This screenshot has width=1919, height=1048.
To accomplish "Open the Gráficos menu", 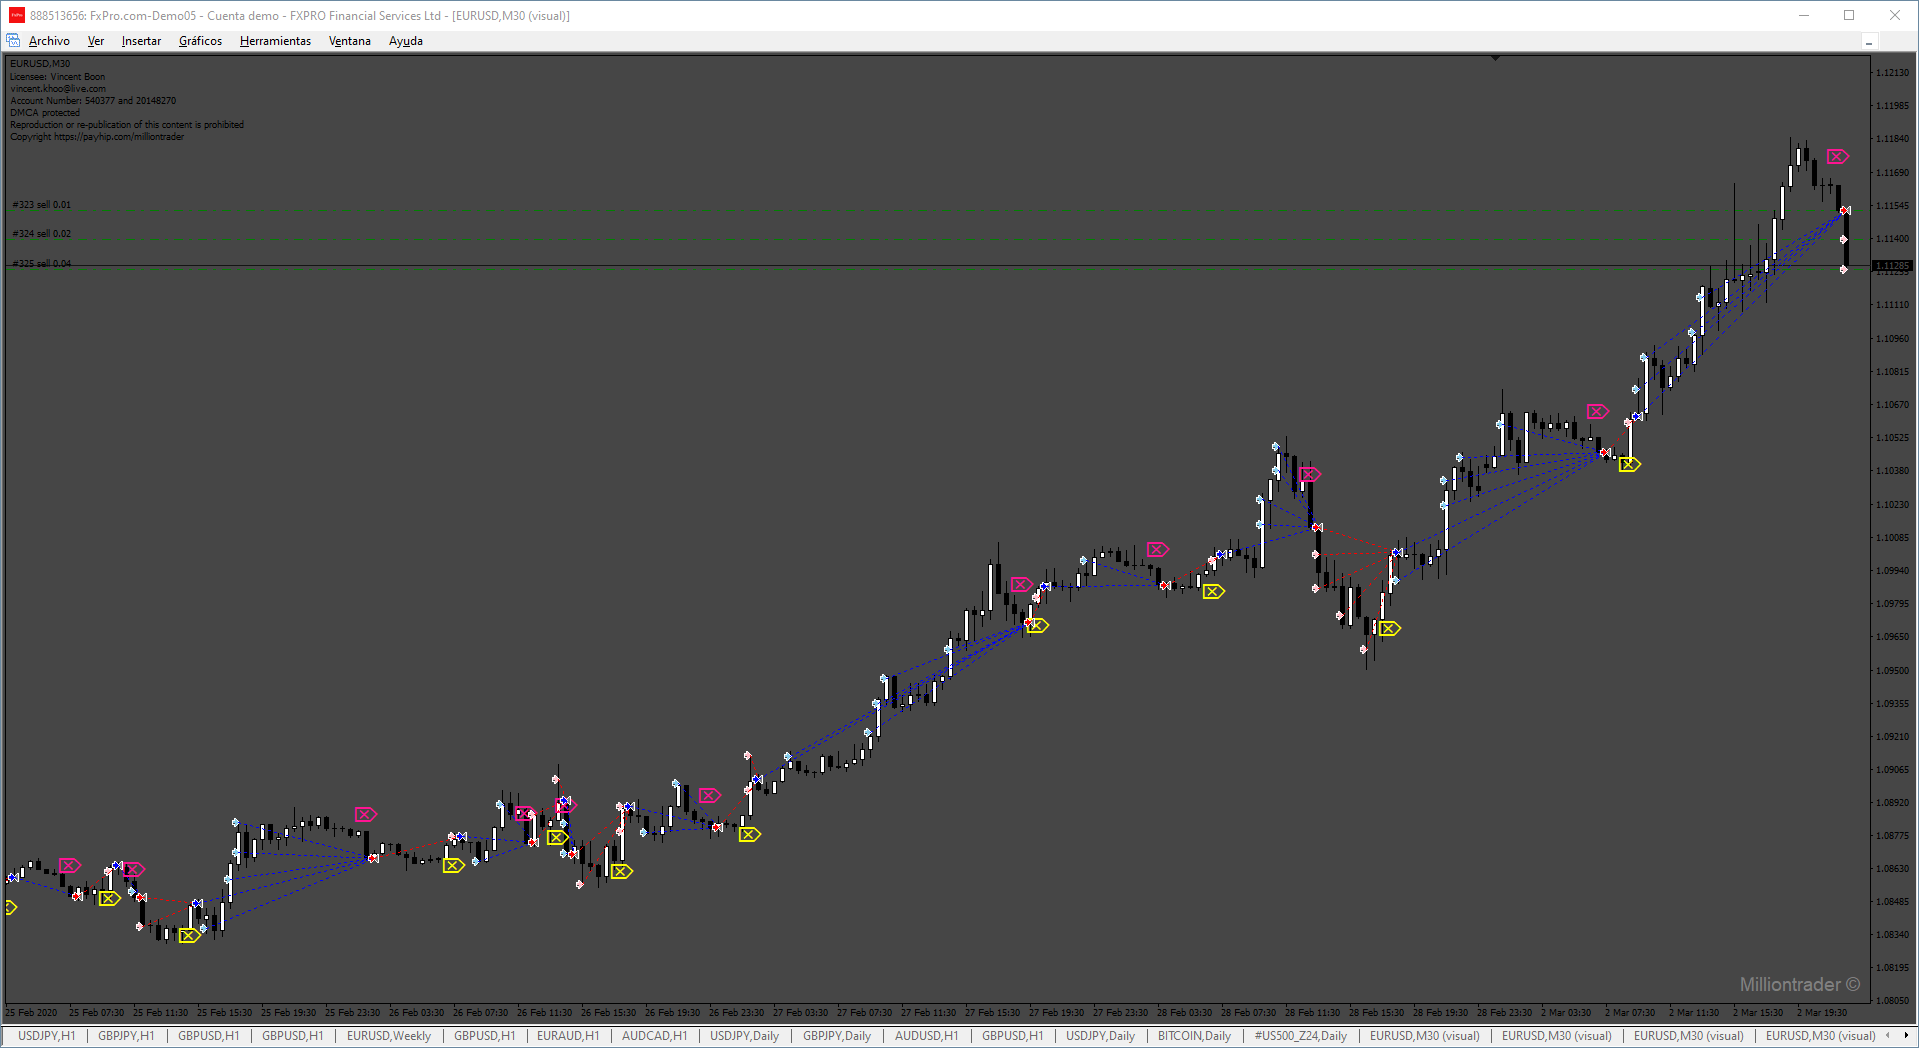I will [200, 41].
